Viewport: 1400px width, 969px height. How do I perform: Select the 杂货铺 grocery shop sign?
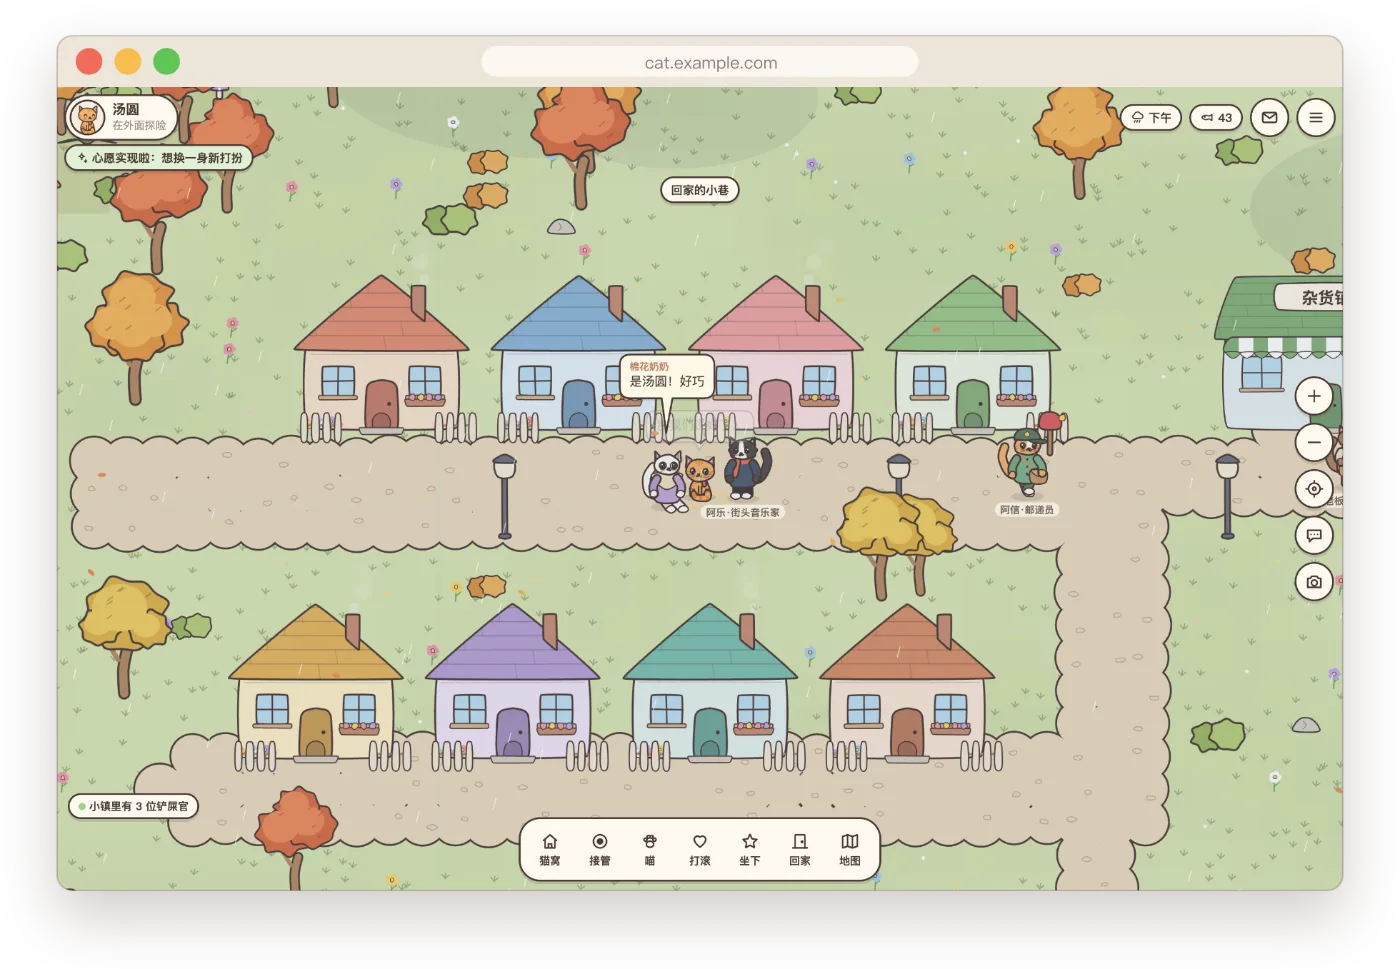click(x=1310, y=297)
